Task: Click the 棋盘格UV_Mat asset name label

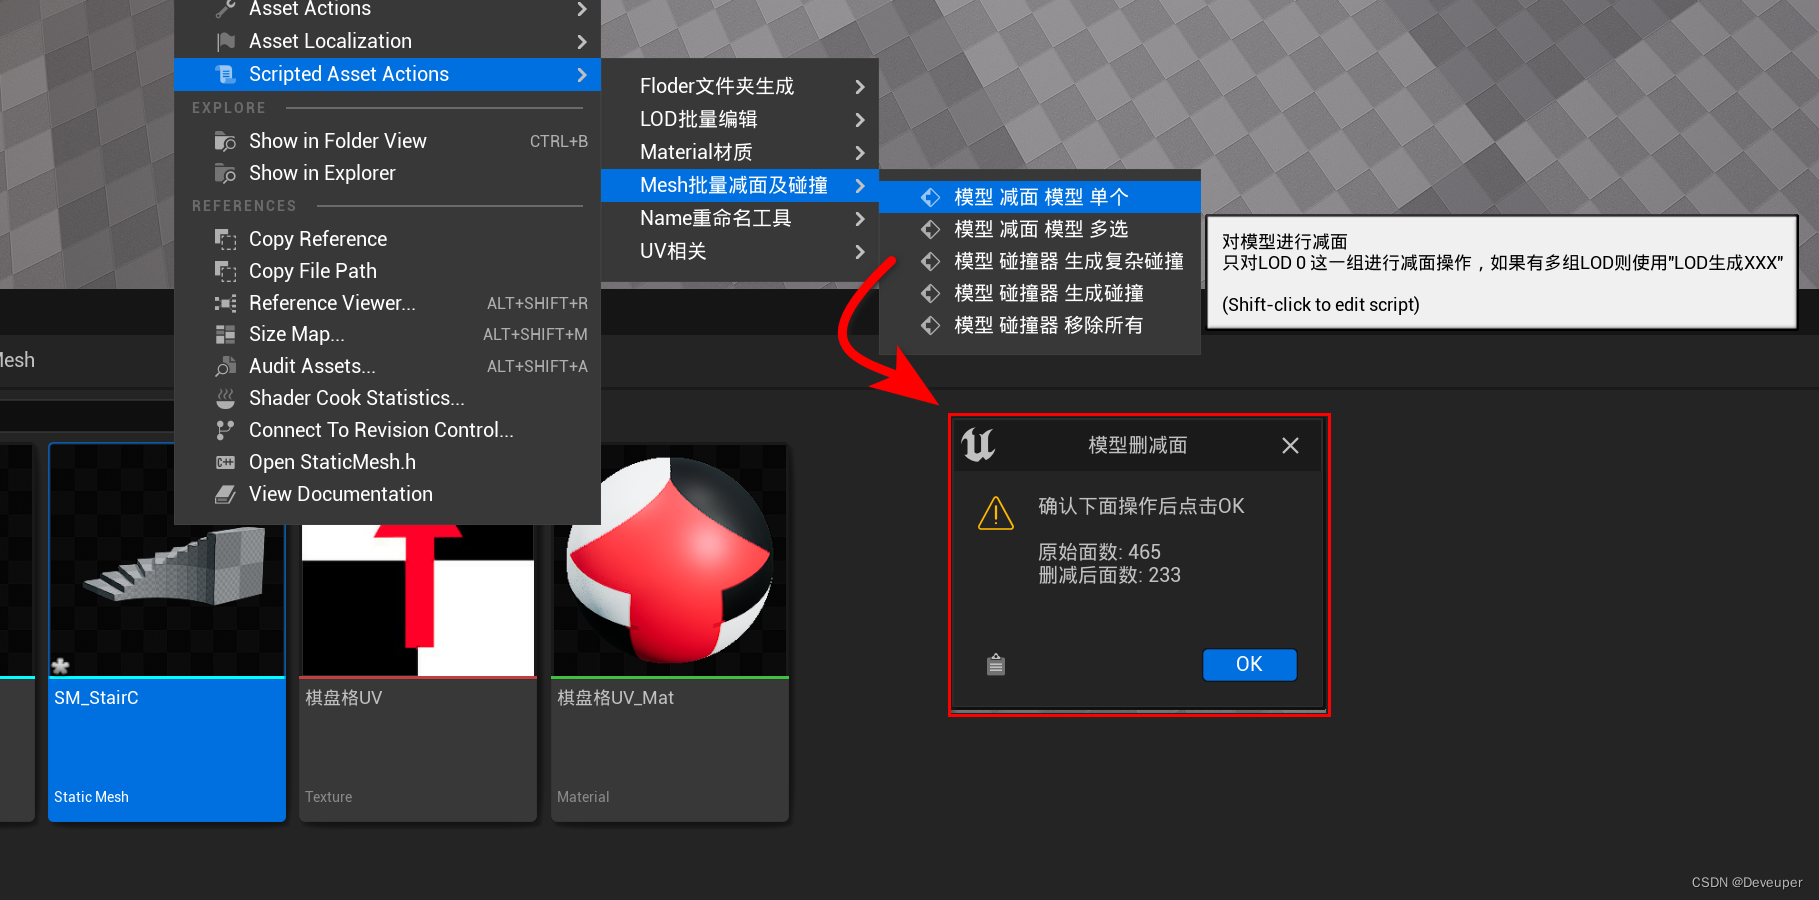Action: click(615, 698)
